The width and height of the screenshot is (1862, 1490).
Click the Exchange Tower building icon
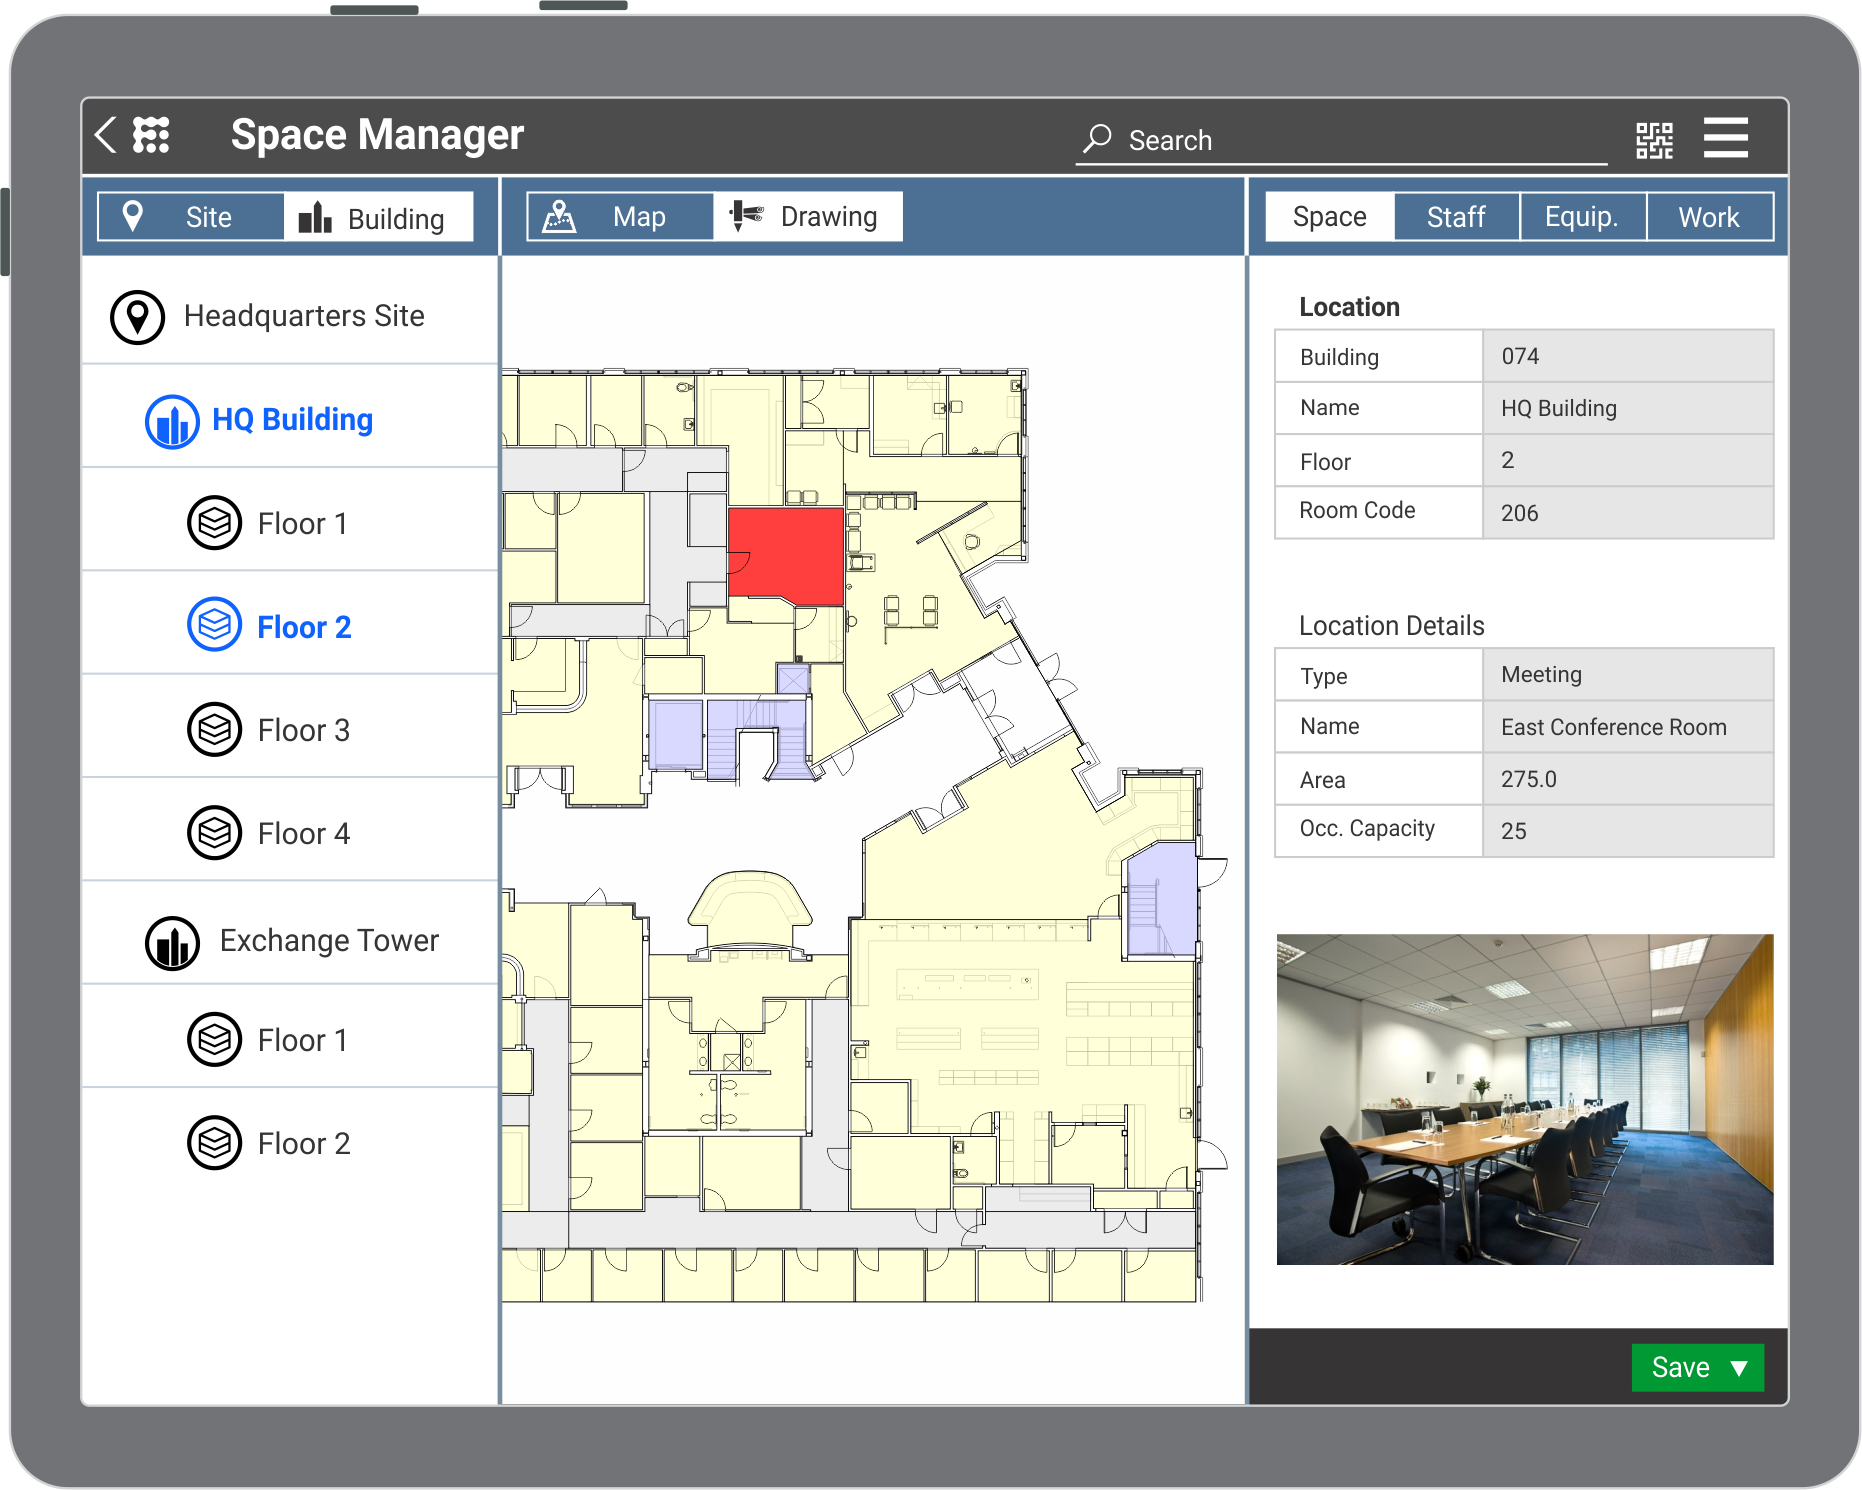pyautogui.click(x=171, y=940)
